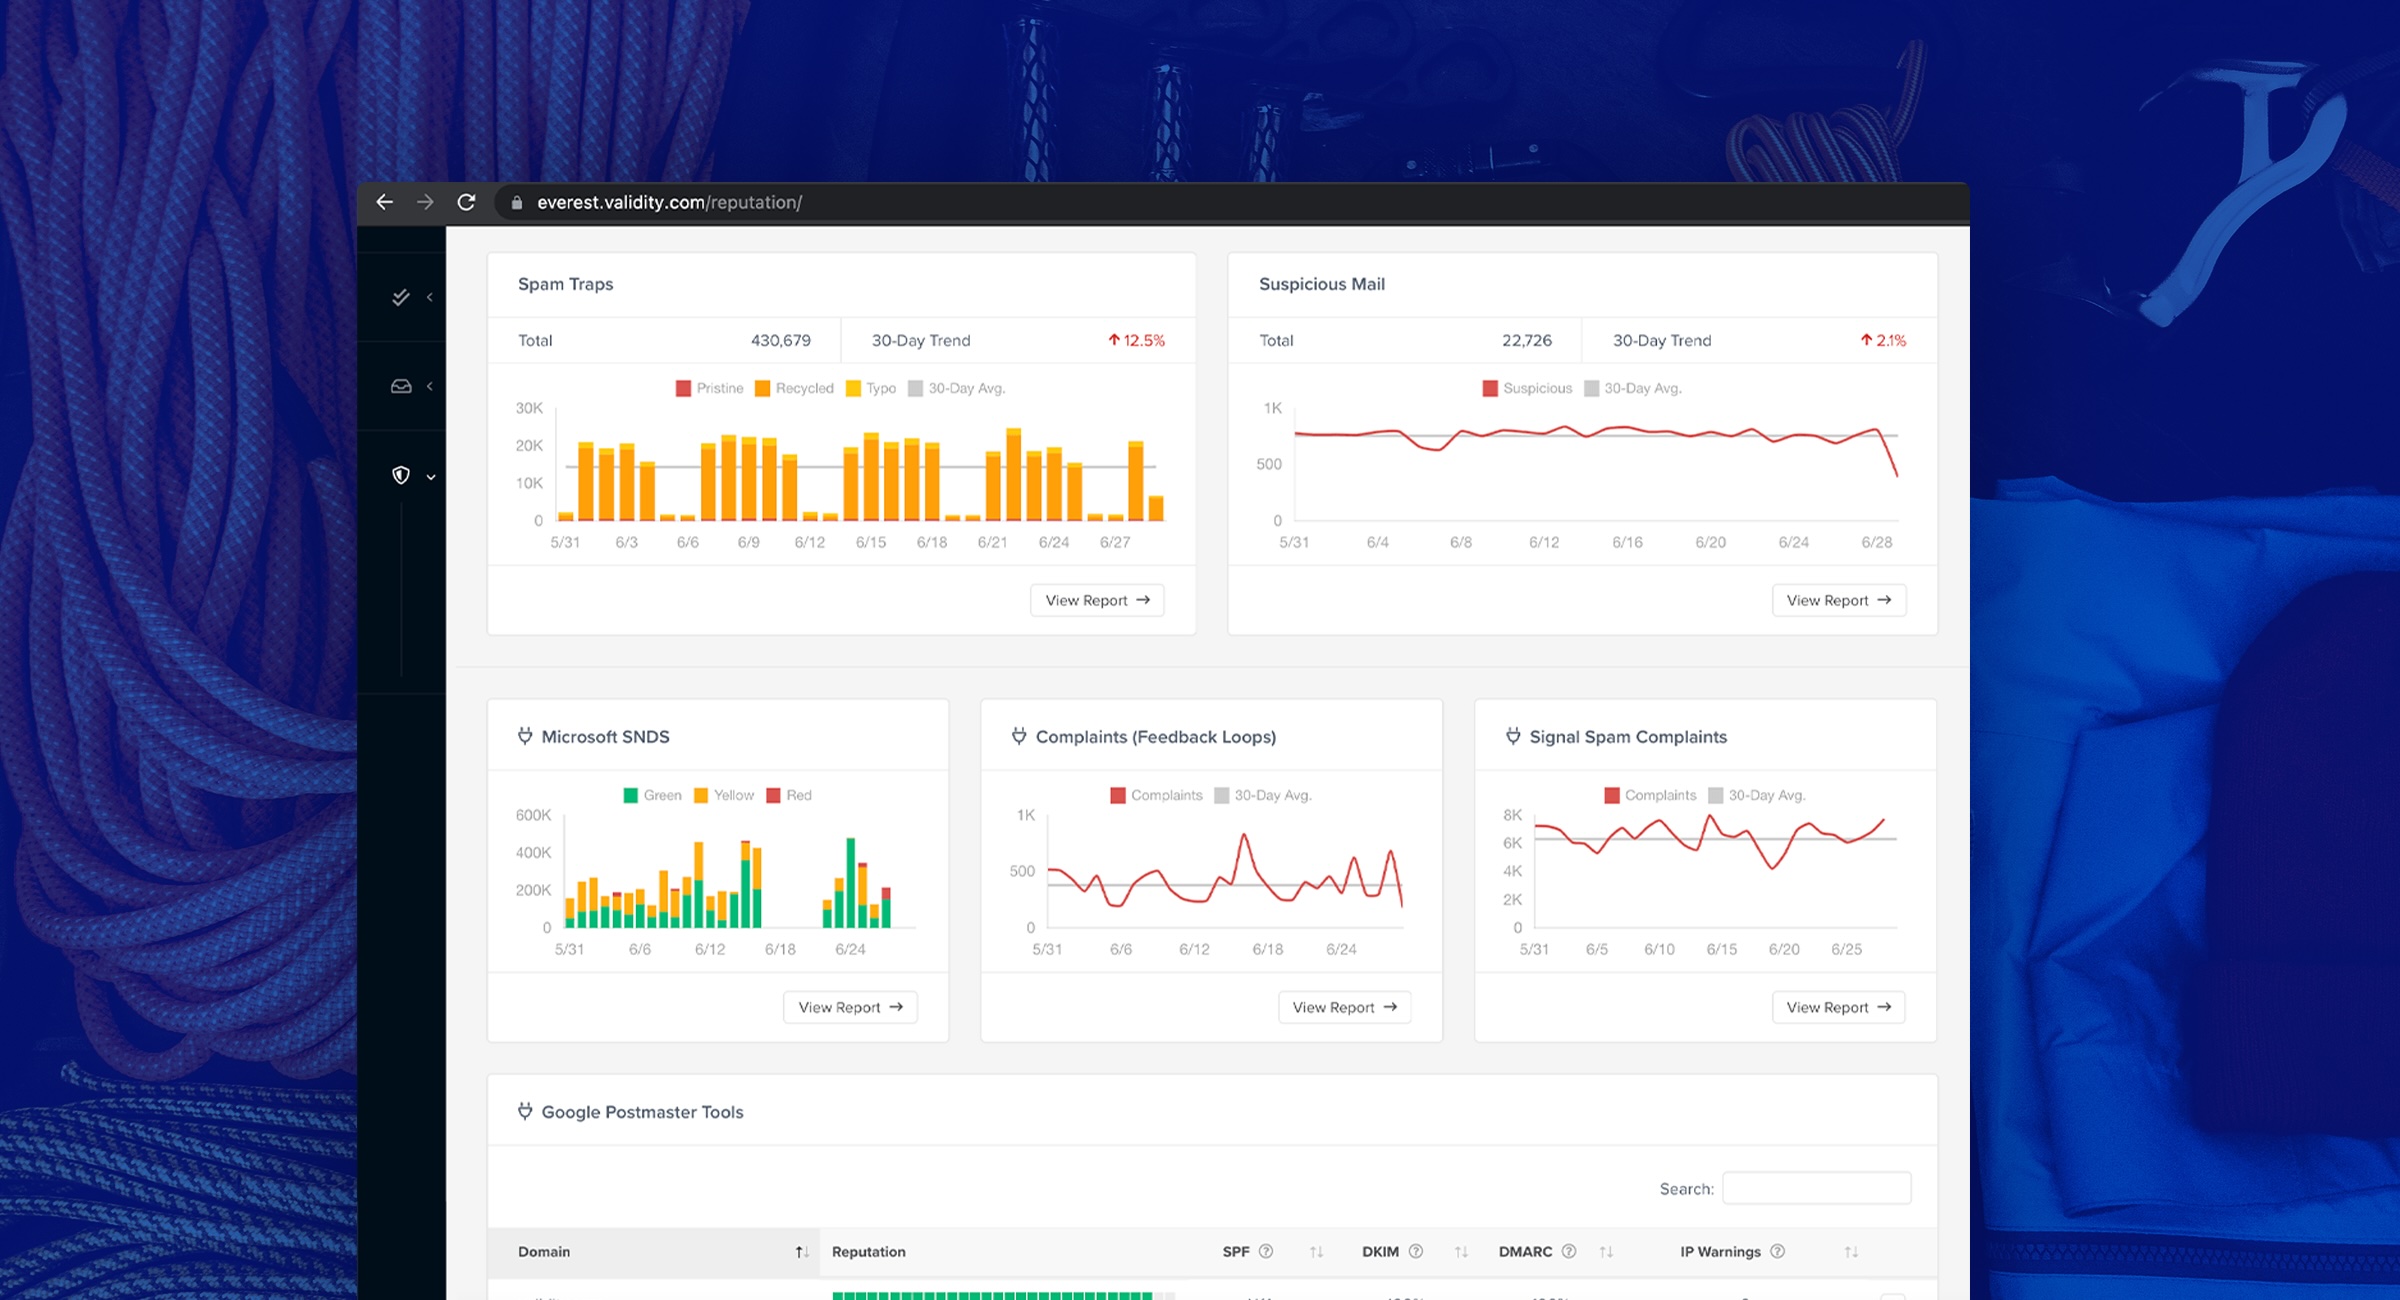Toggle Pristine series in Spam Traps legend
2400x1300 pixels.
[x=709, y=388]
